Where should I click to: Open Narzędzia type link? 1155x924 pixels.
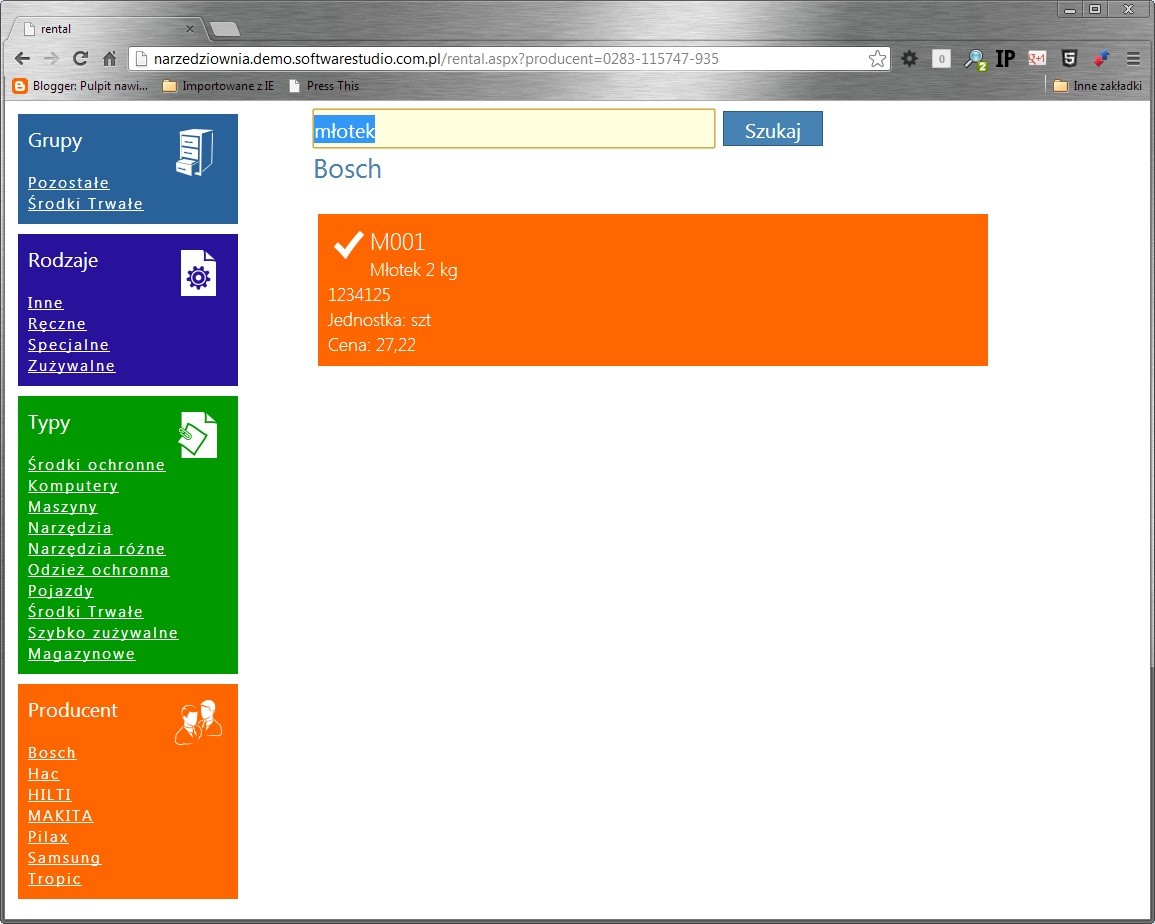click(x=70, y=528)
